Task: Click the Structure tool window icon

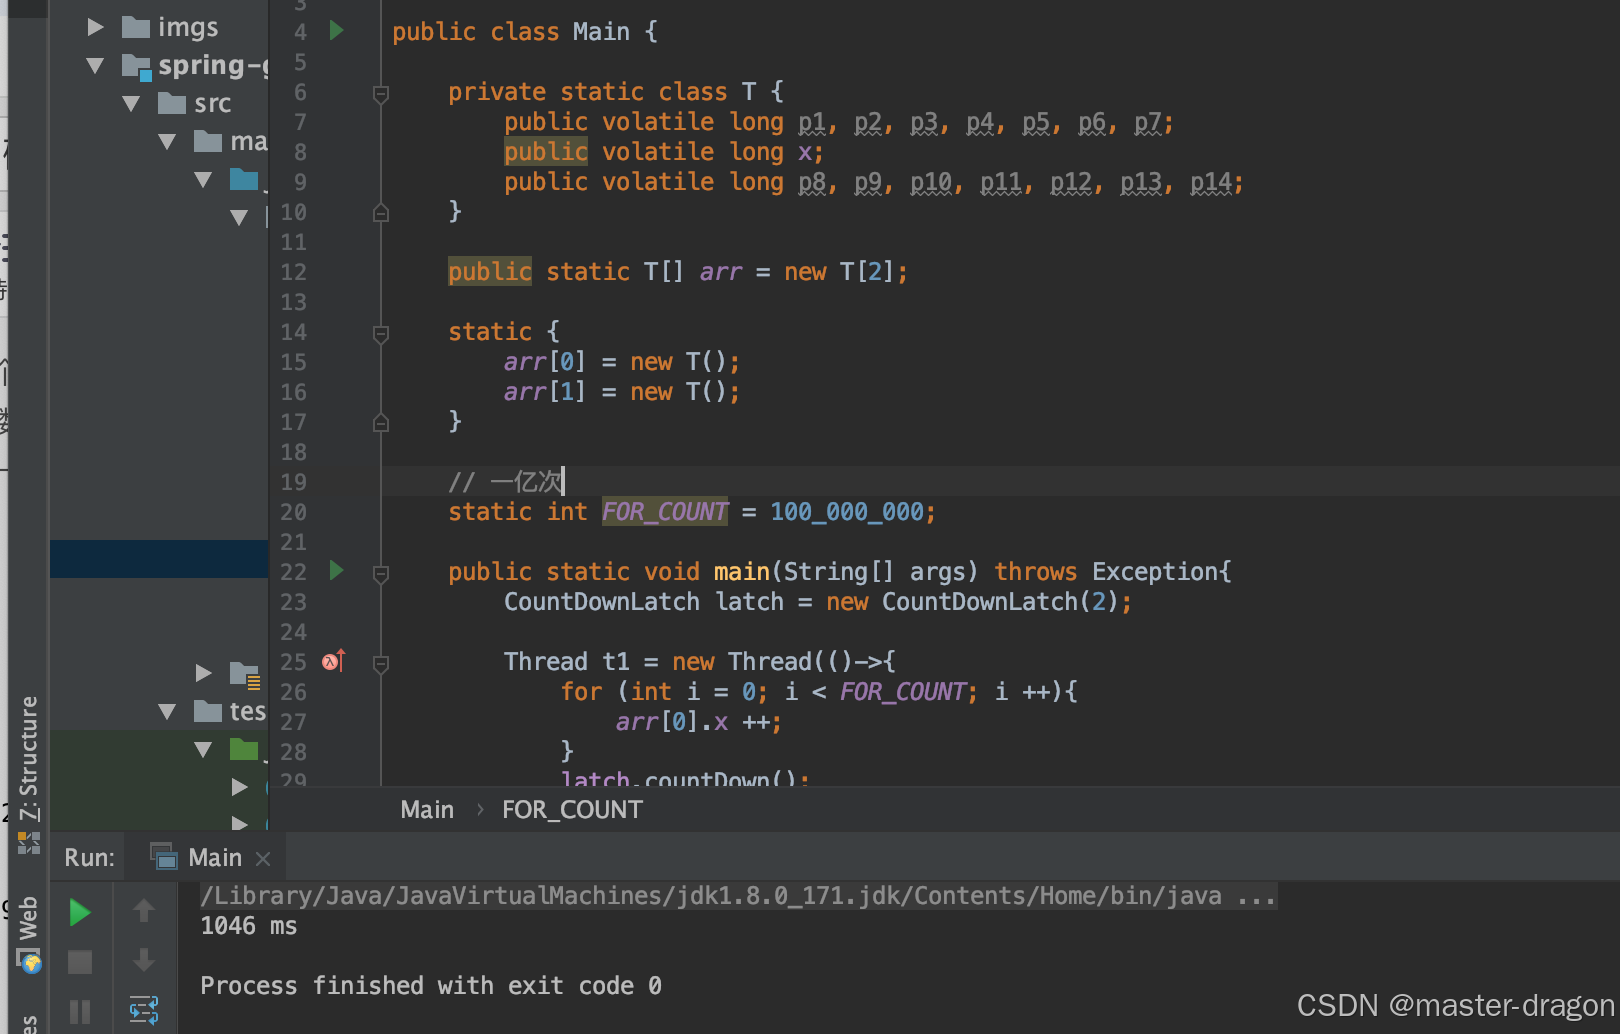Action: click(29, 843)
